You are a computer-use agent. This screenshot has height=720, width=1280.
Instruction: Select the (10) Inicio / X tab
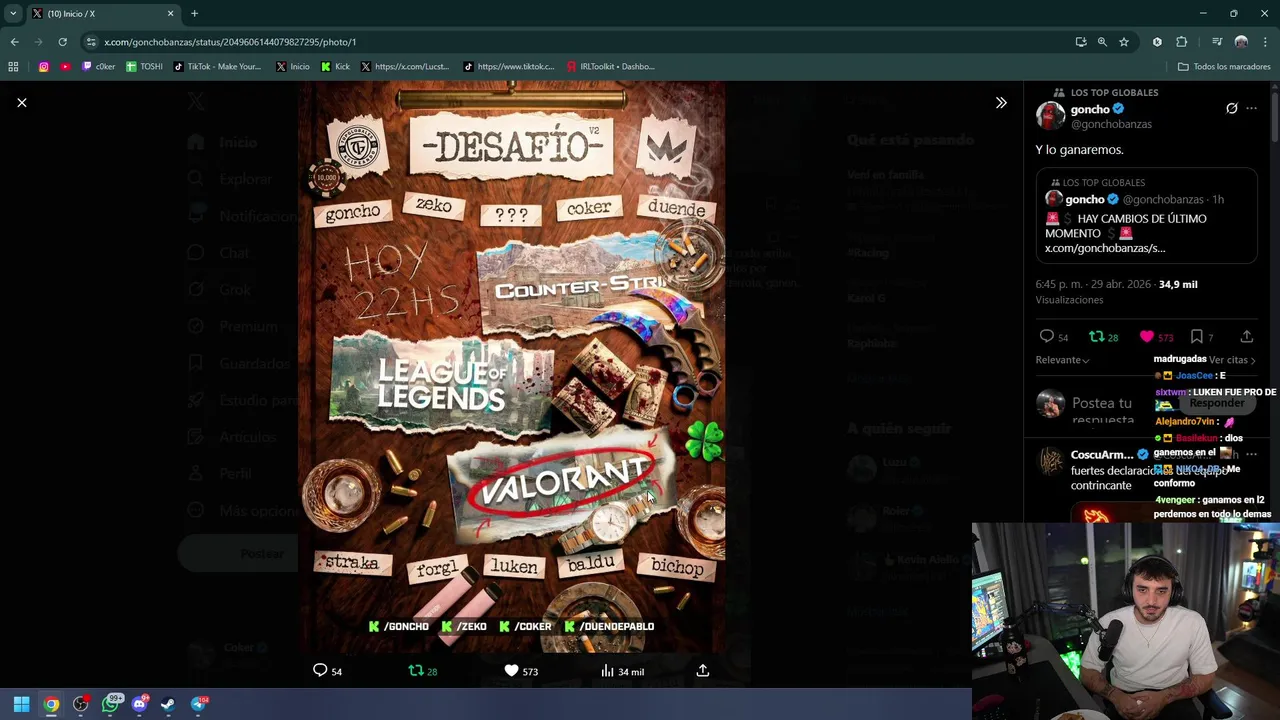coord(102,13)
